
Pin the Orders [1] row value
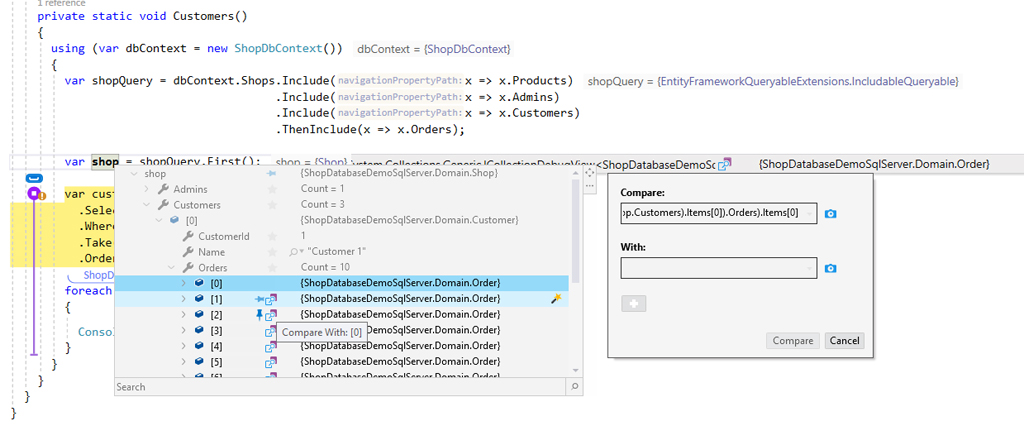[x=259, y=299]
